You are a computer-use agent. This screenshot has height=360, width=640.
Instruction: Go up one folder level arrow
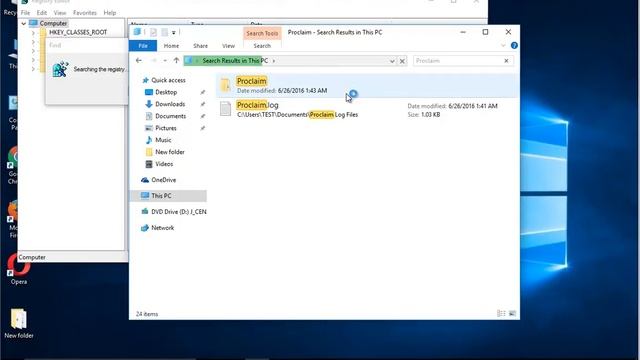tap(176, 60)
